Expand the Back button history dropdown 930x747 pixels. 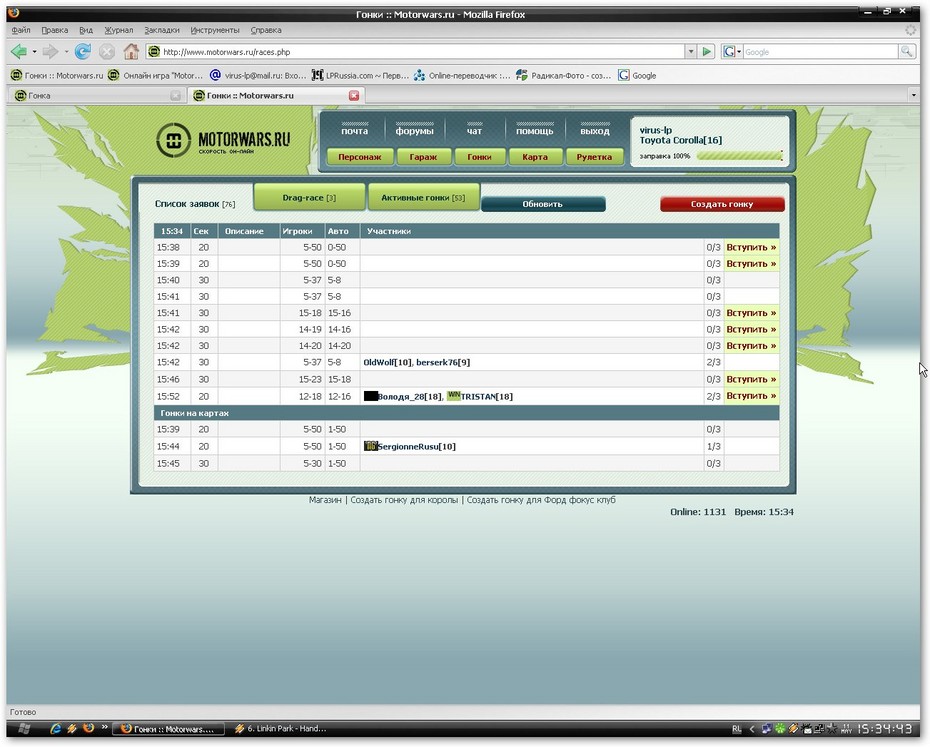pyautogui.click(x=34, y=52)
